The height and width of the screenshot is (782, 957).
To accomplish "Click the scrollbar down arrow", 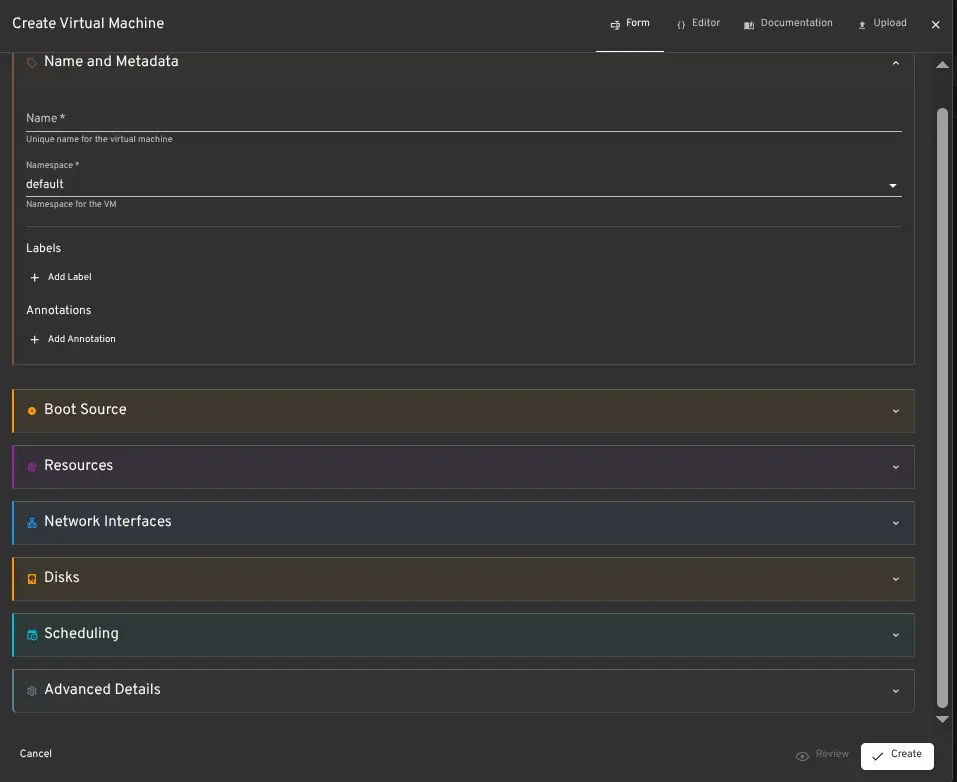I will click(x=942, y=720).
